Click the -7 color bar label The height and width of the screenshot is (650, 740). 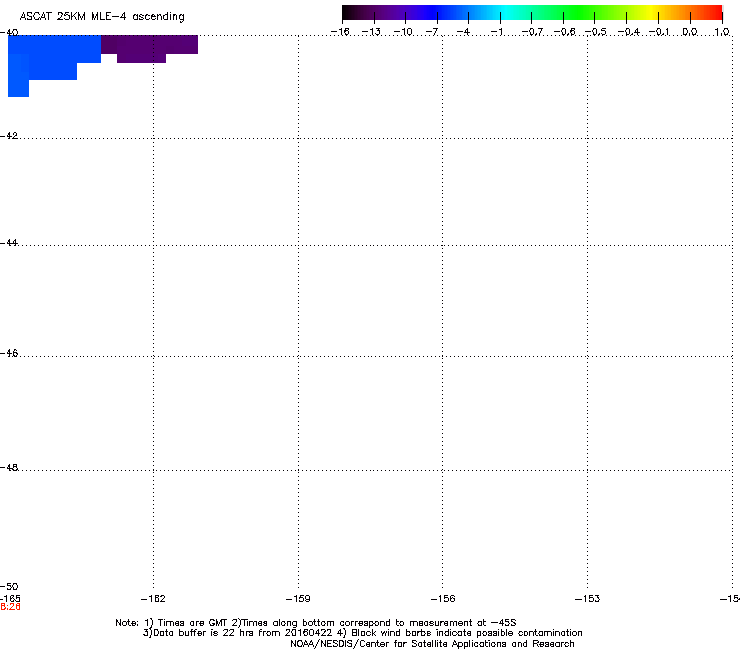click(432, 32)
